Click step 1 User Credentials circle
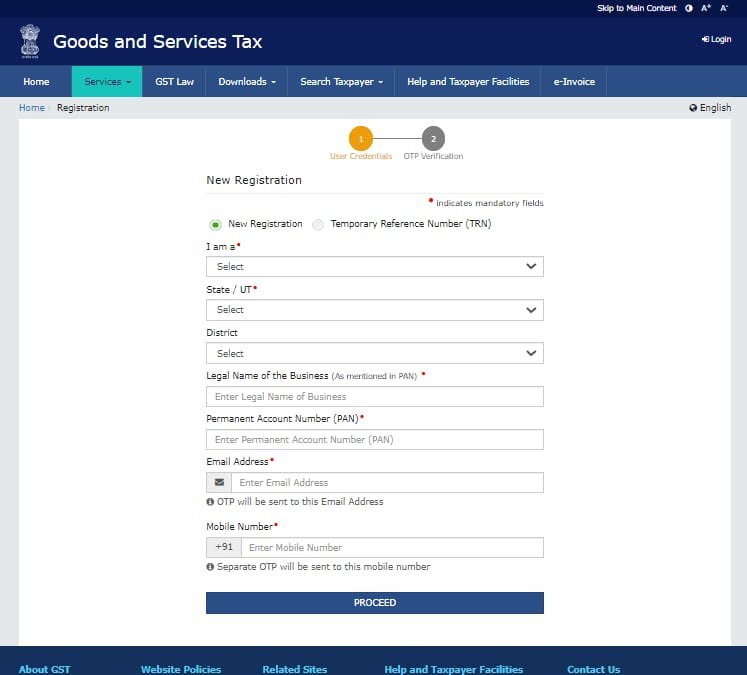Image resolution: width=747 pixels, height=675 pixels. pyautogui.click(x=361, y=139)
